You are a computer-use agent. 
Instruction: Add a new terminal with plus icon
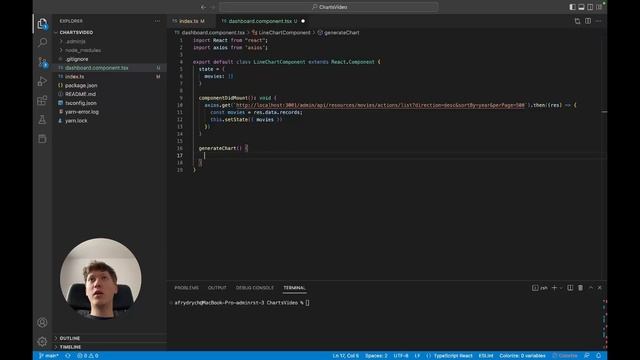click(554, 288)
